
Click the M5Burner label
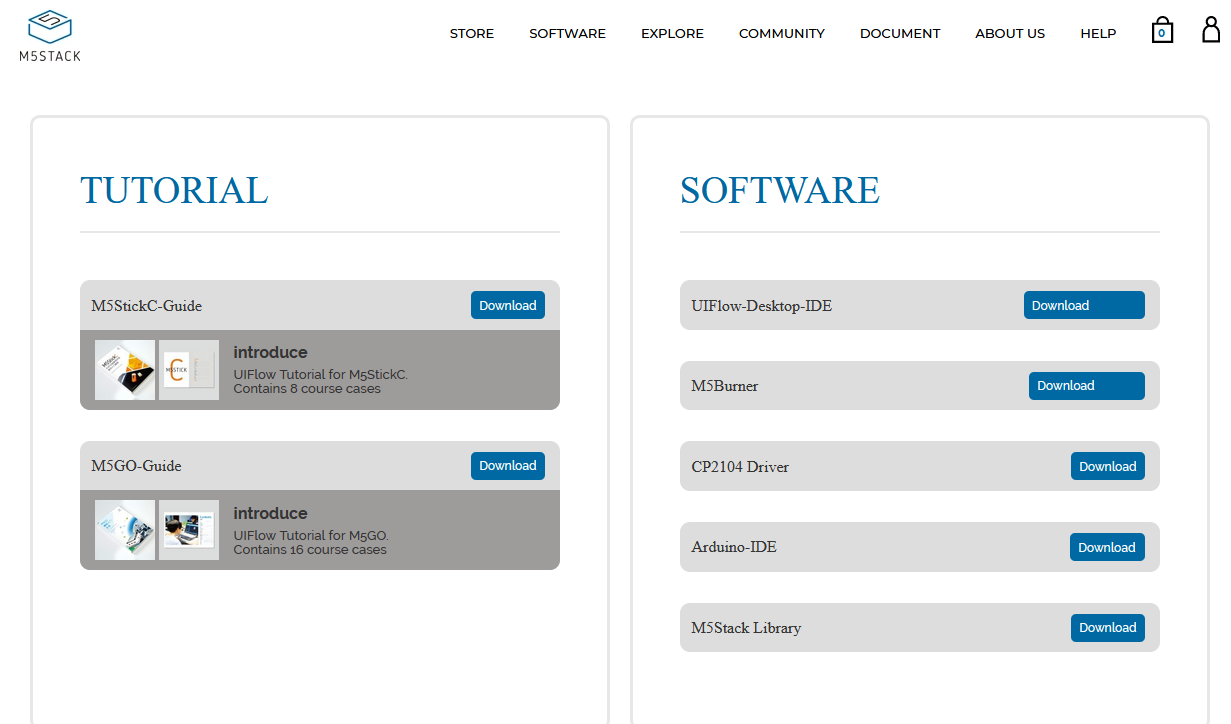coord(725,386)
